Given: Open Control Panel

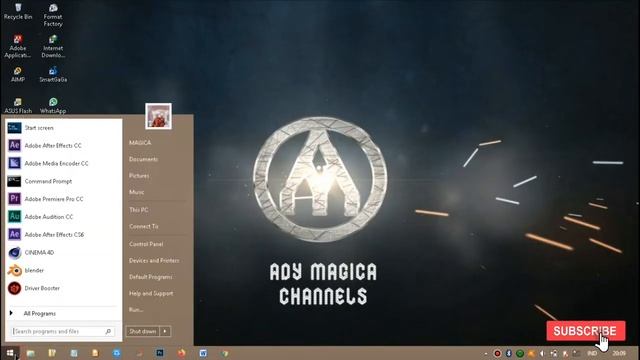Looking at the screenshot, I should point(146,244).
